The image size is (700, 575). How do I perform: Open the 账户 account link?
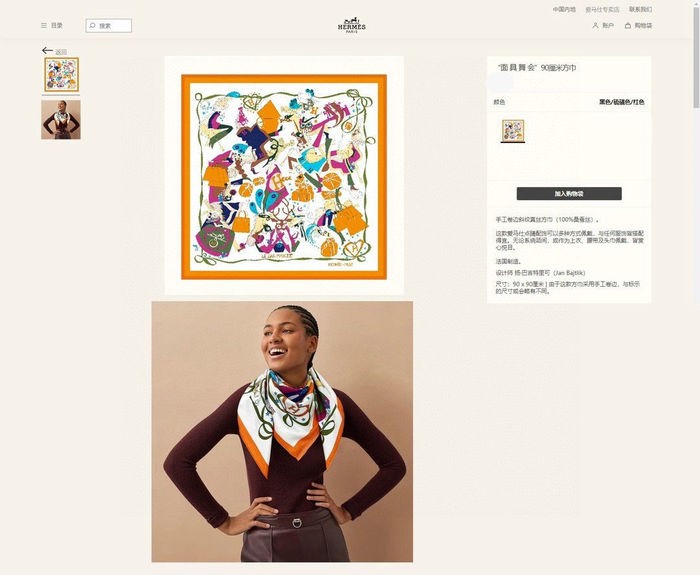[603, 25]
